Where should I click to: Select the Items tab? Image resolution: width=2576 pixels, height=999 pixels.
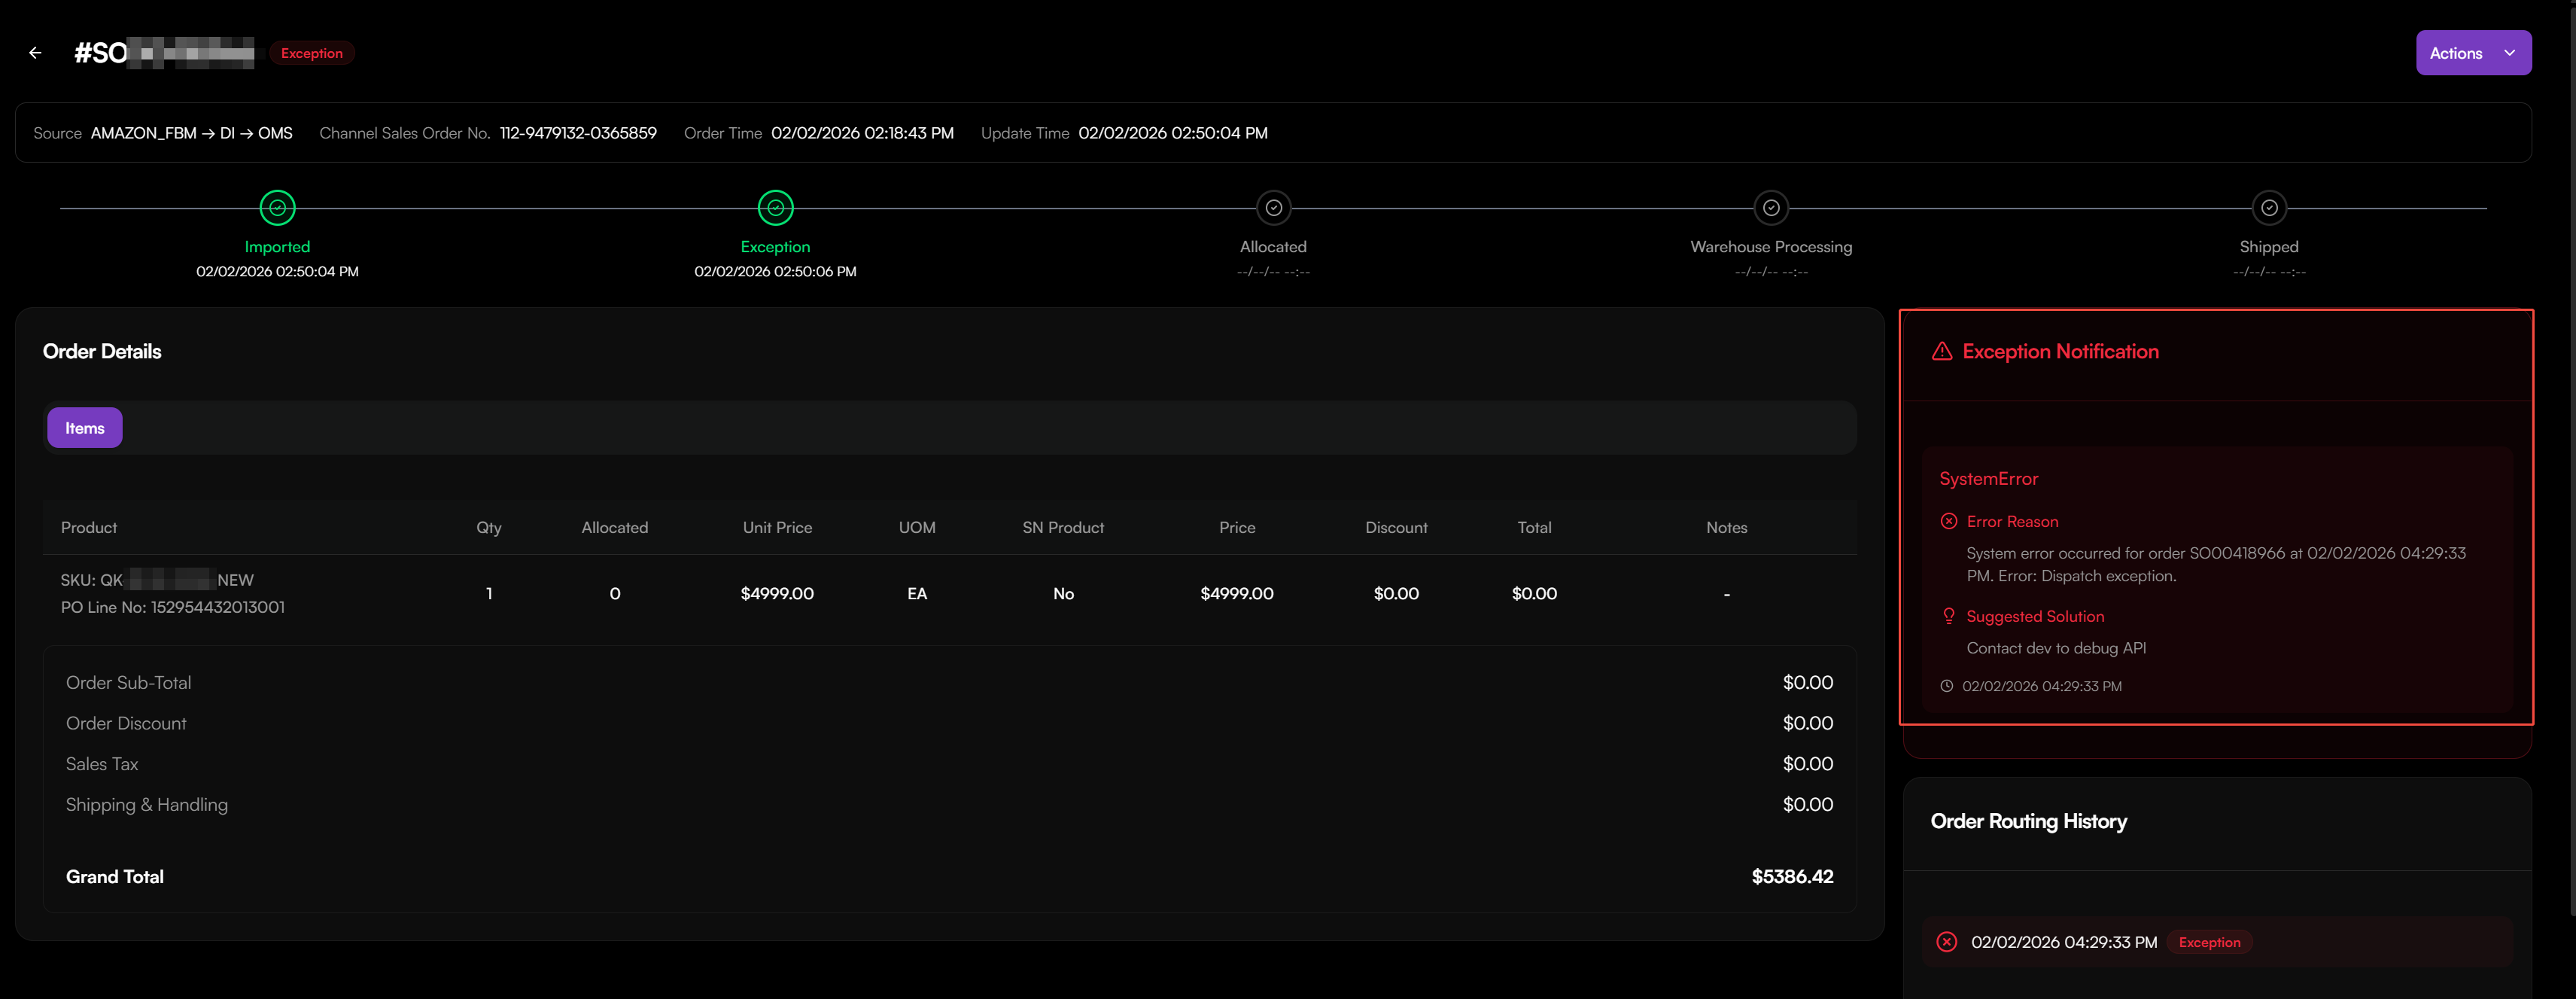click(x=84, y=428)
